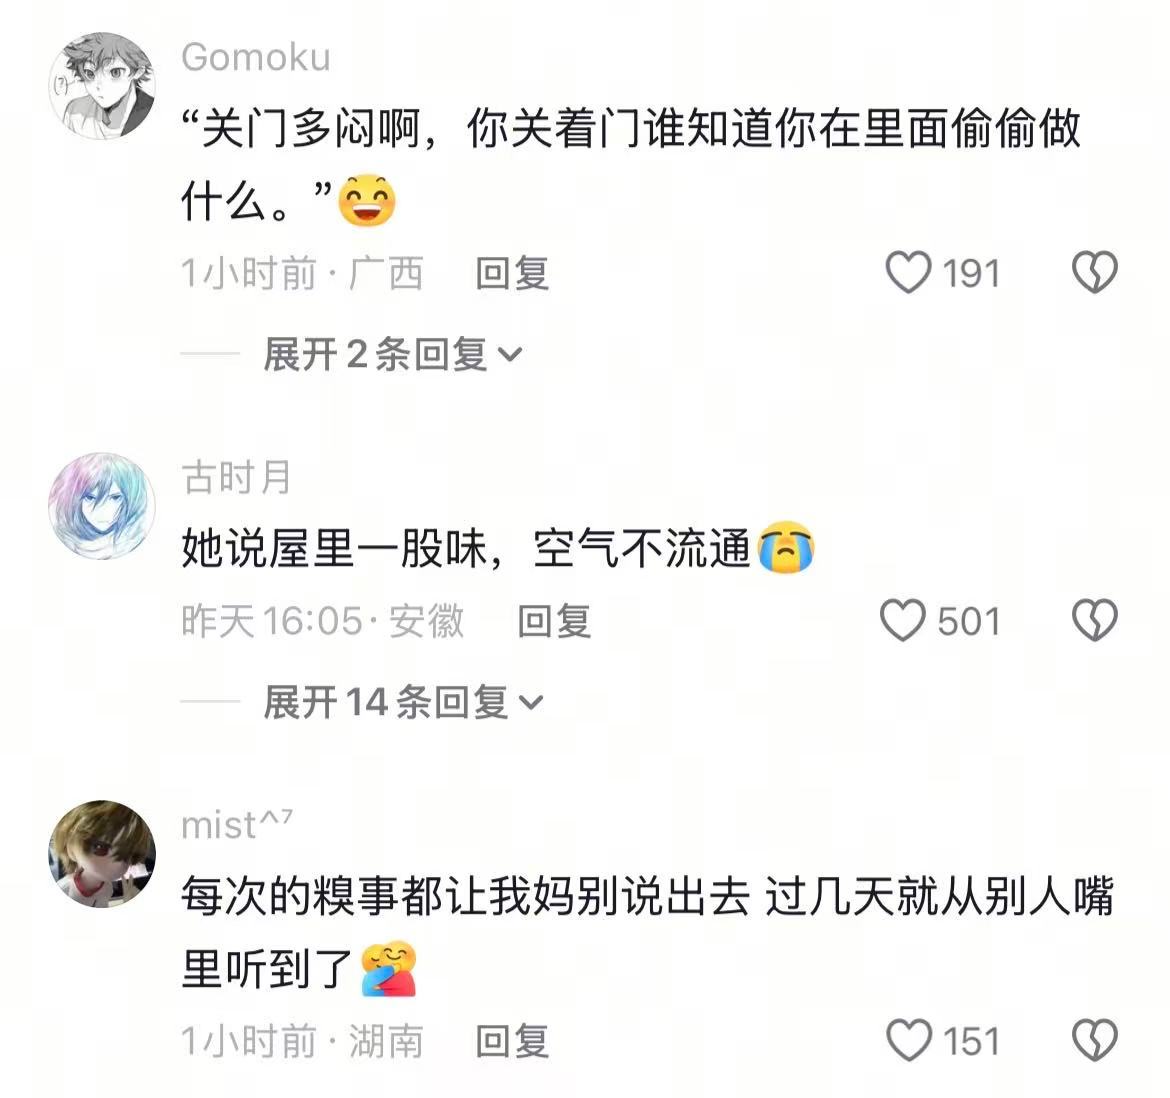The image size is (1170, 1098).
Task: Reply to 古时月's comment
Action: click(554, 621)
